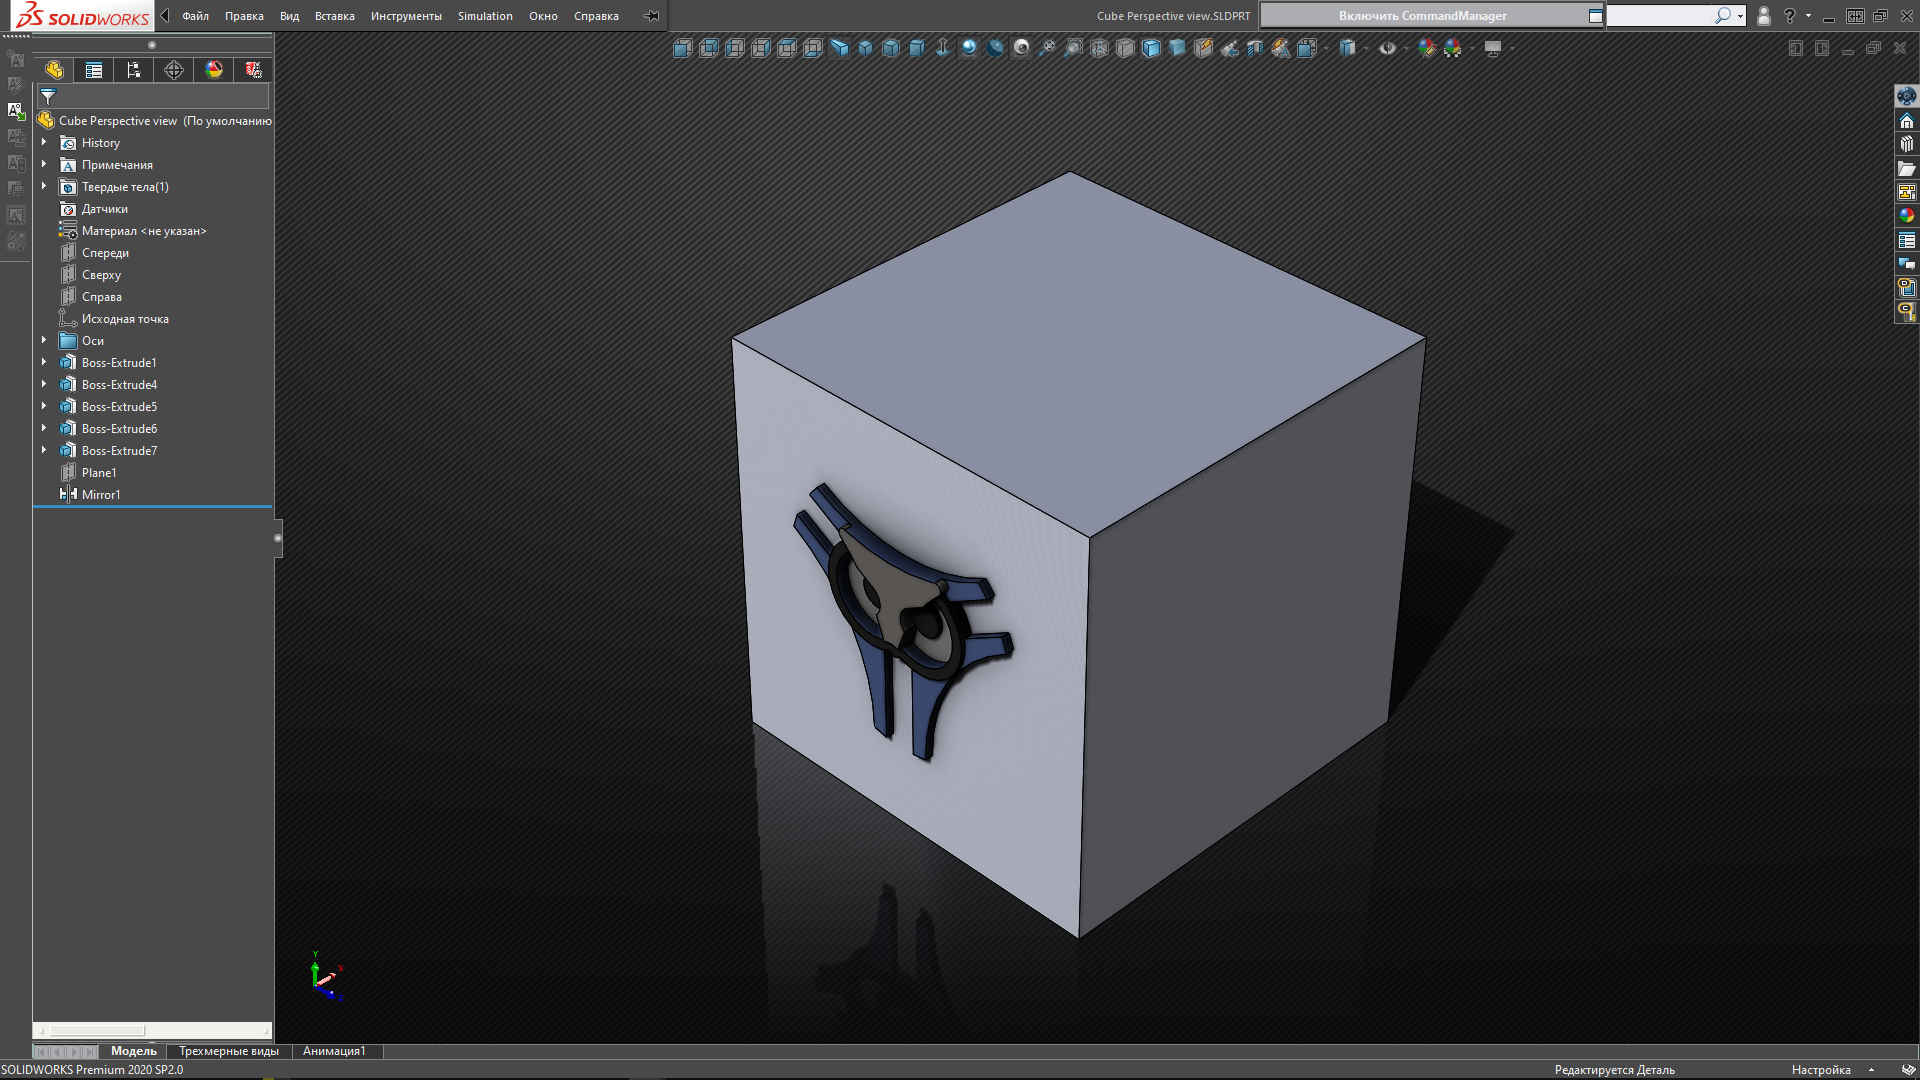Open the DimXpertManager crosshair tab
This screenshot has width=1920, height=1080.
pyautogui.click(x=174, y=70)
